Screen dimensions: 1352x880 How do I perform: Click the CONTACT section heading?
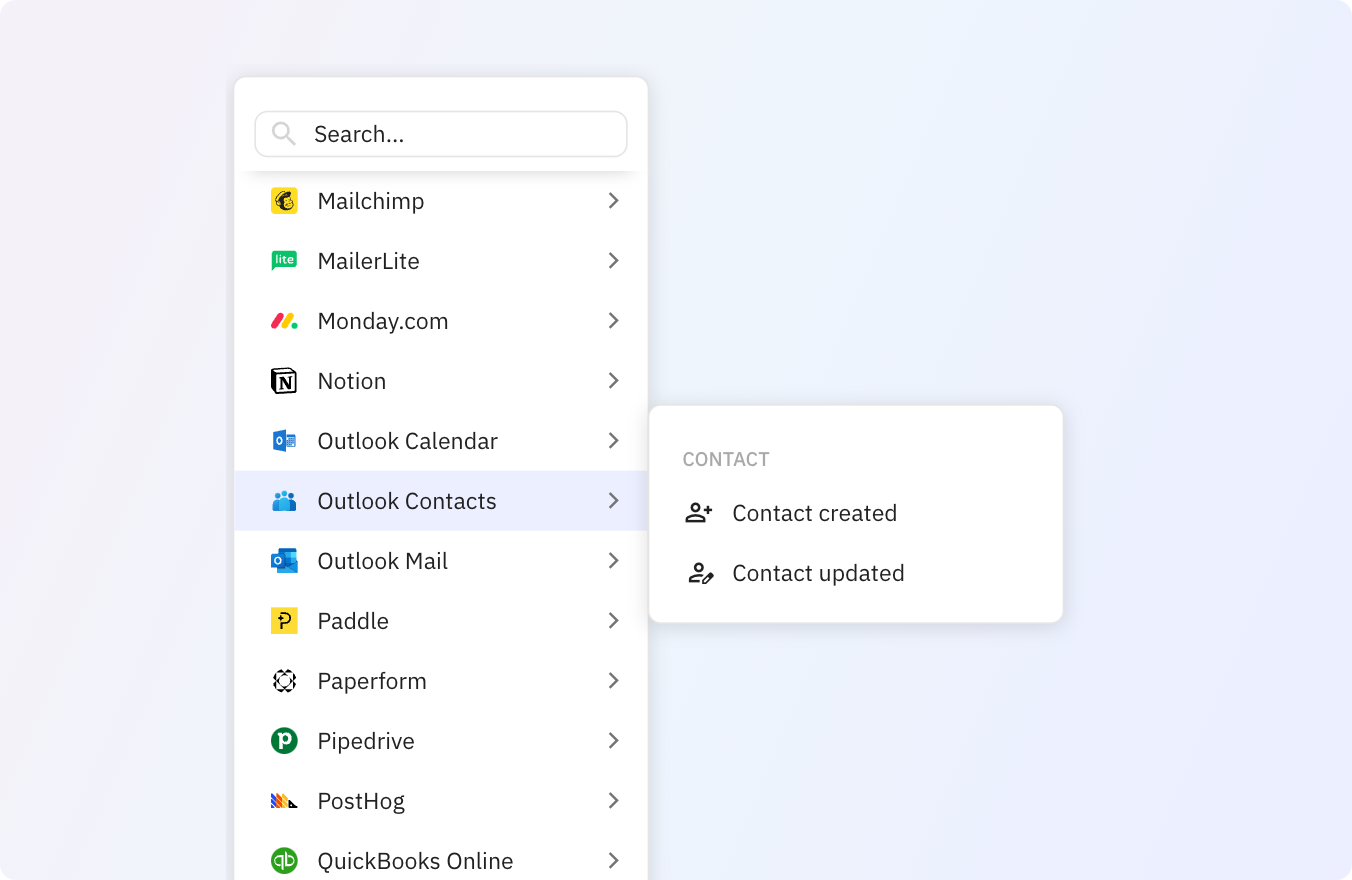[726, 460]
